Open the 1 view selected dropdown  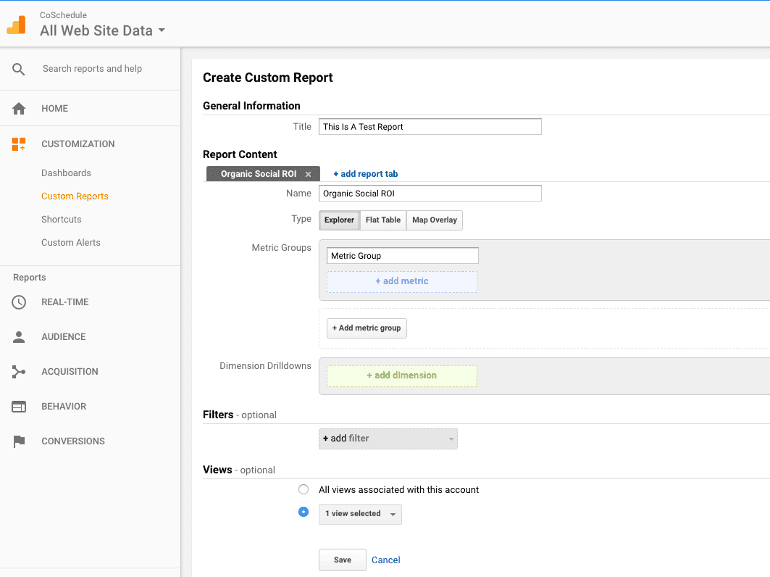pyautogui.click(x=360, y=514)
